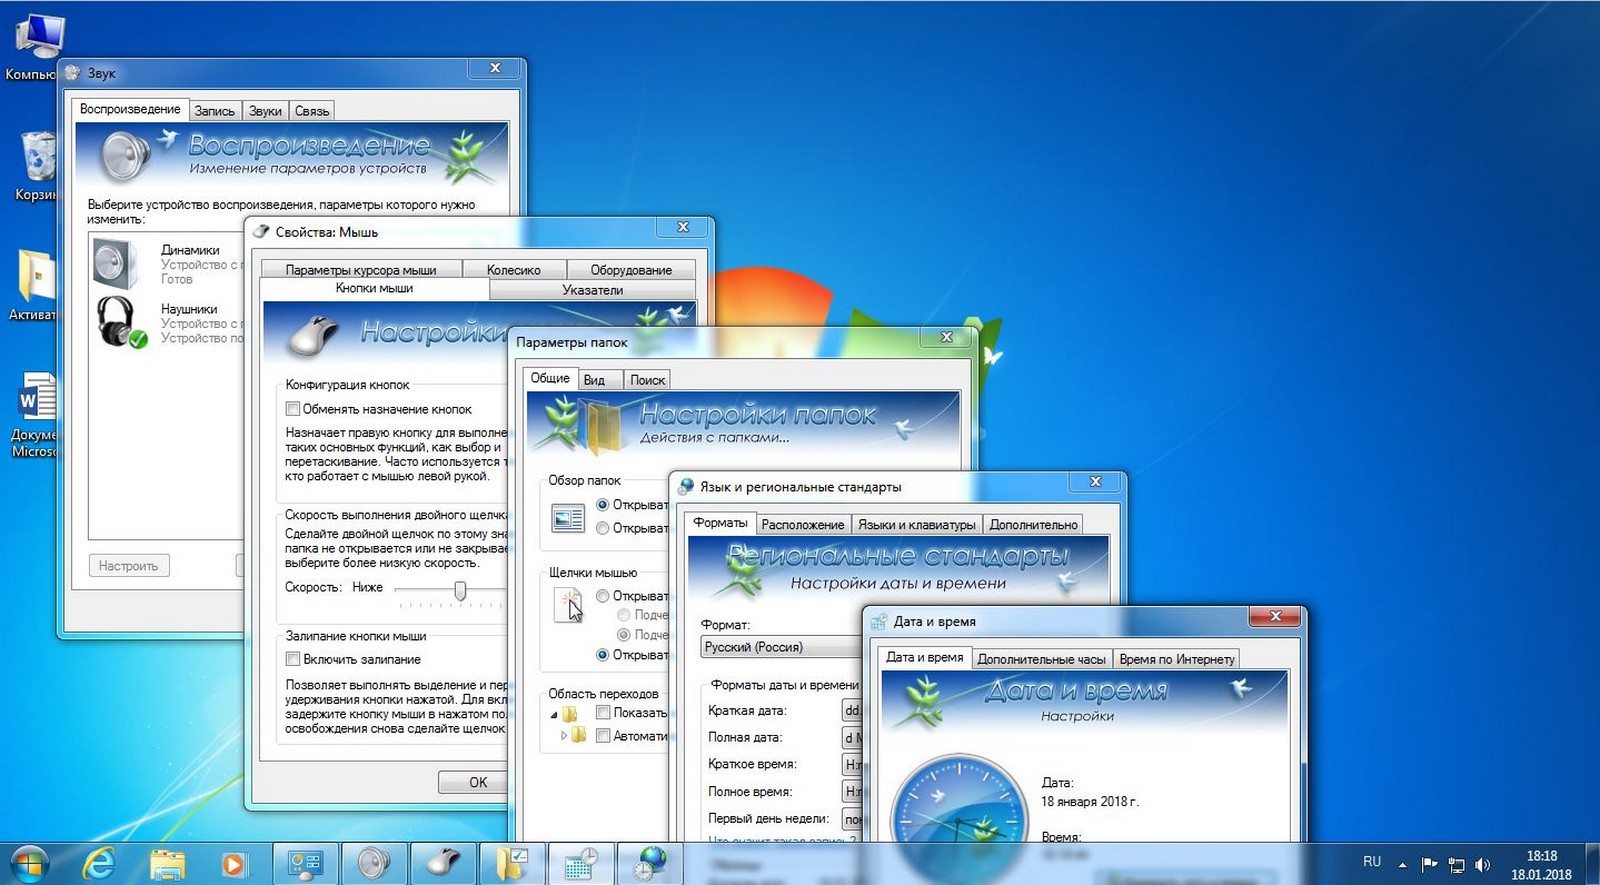The image size is (1600, 885).
Task: Click the Настроить button in Звук
Action: [129, 566]
